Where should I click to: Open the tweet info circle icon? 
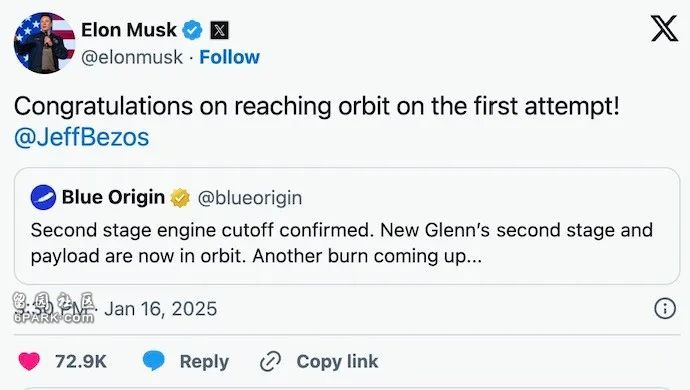(x=664, y=308)
